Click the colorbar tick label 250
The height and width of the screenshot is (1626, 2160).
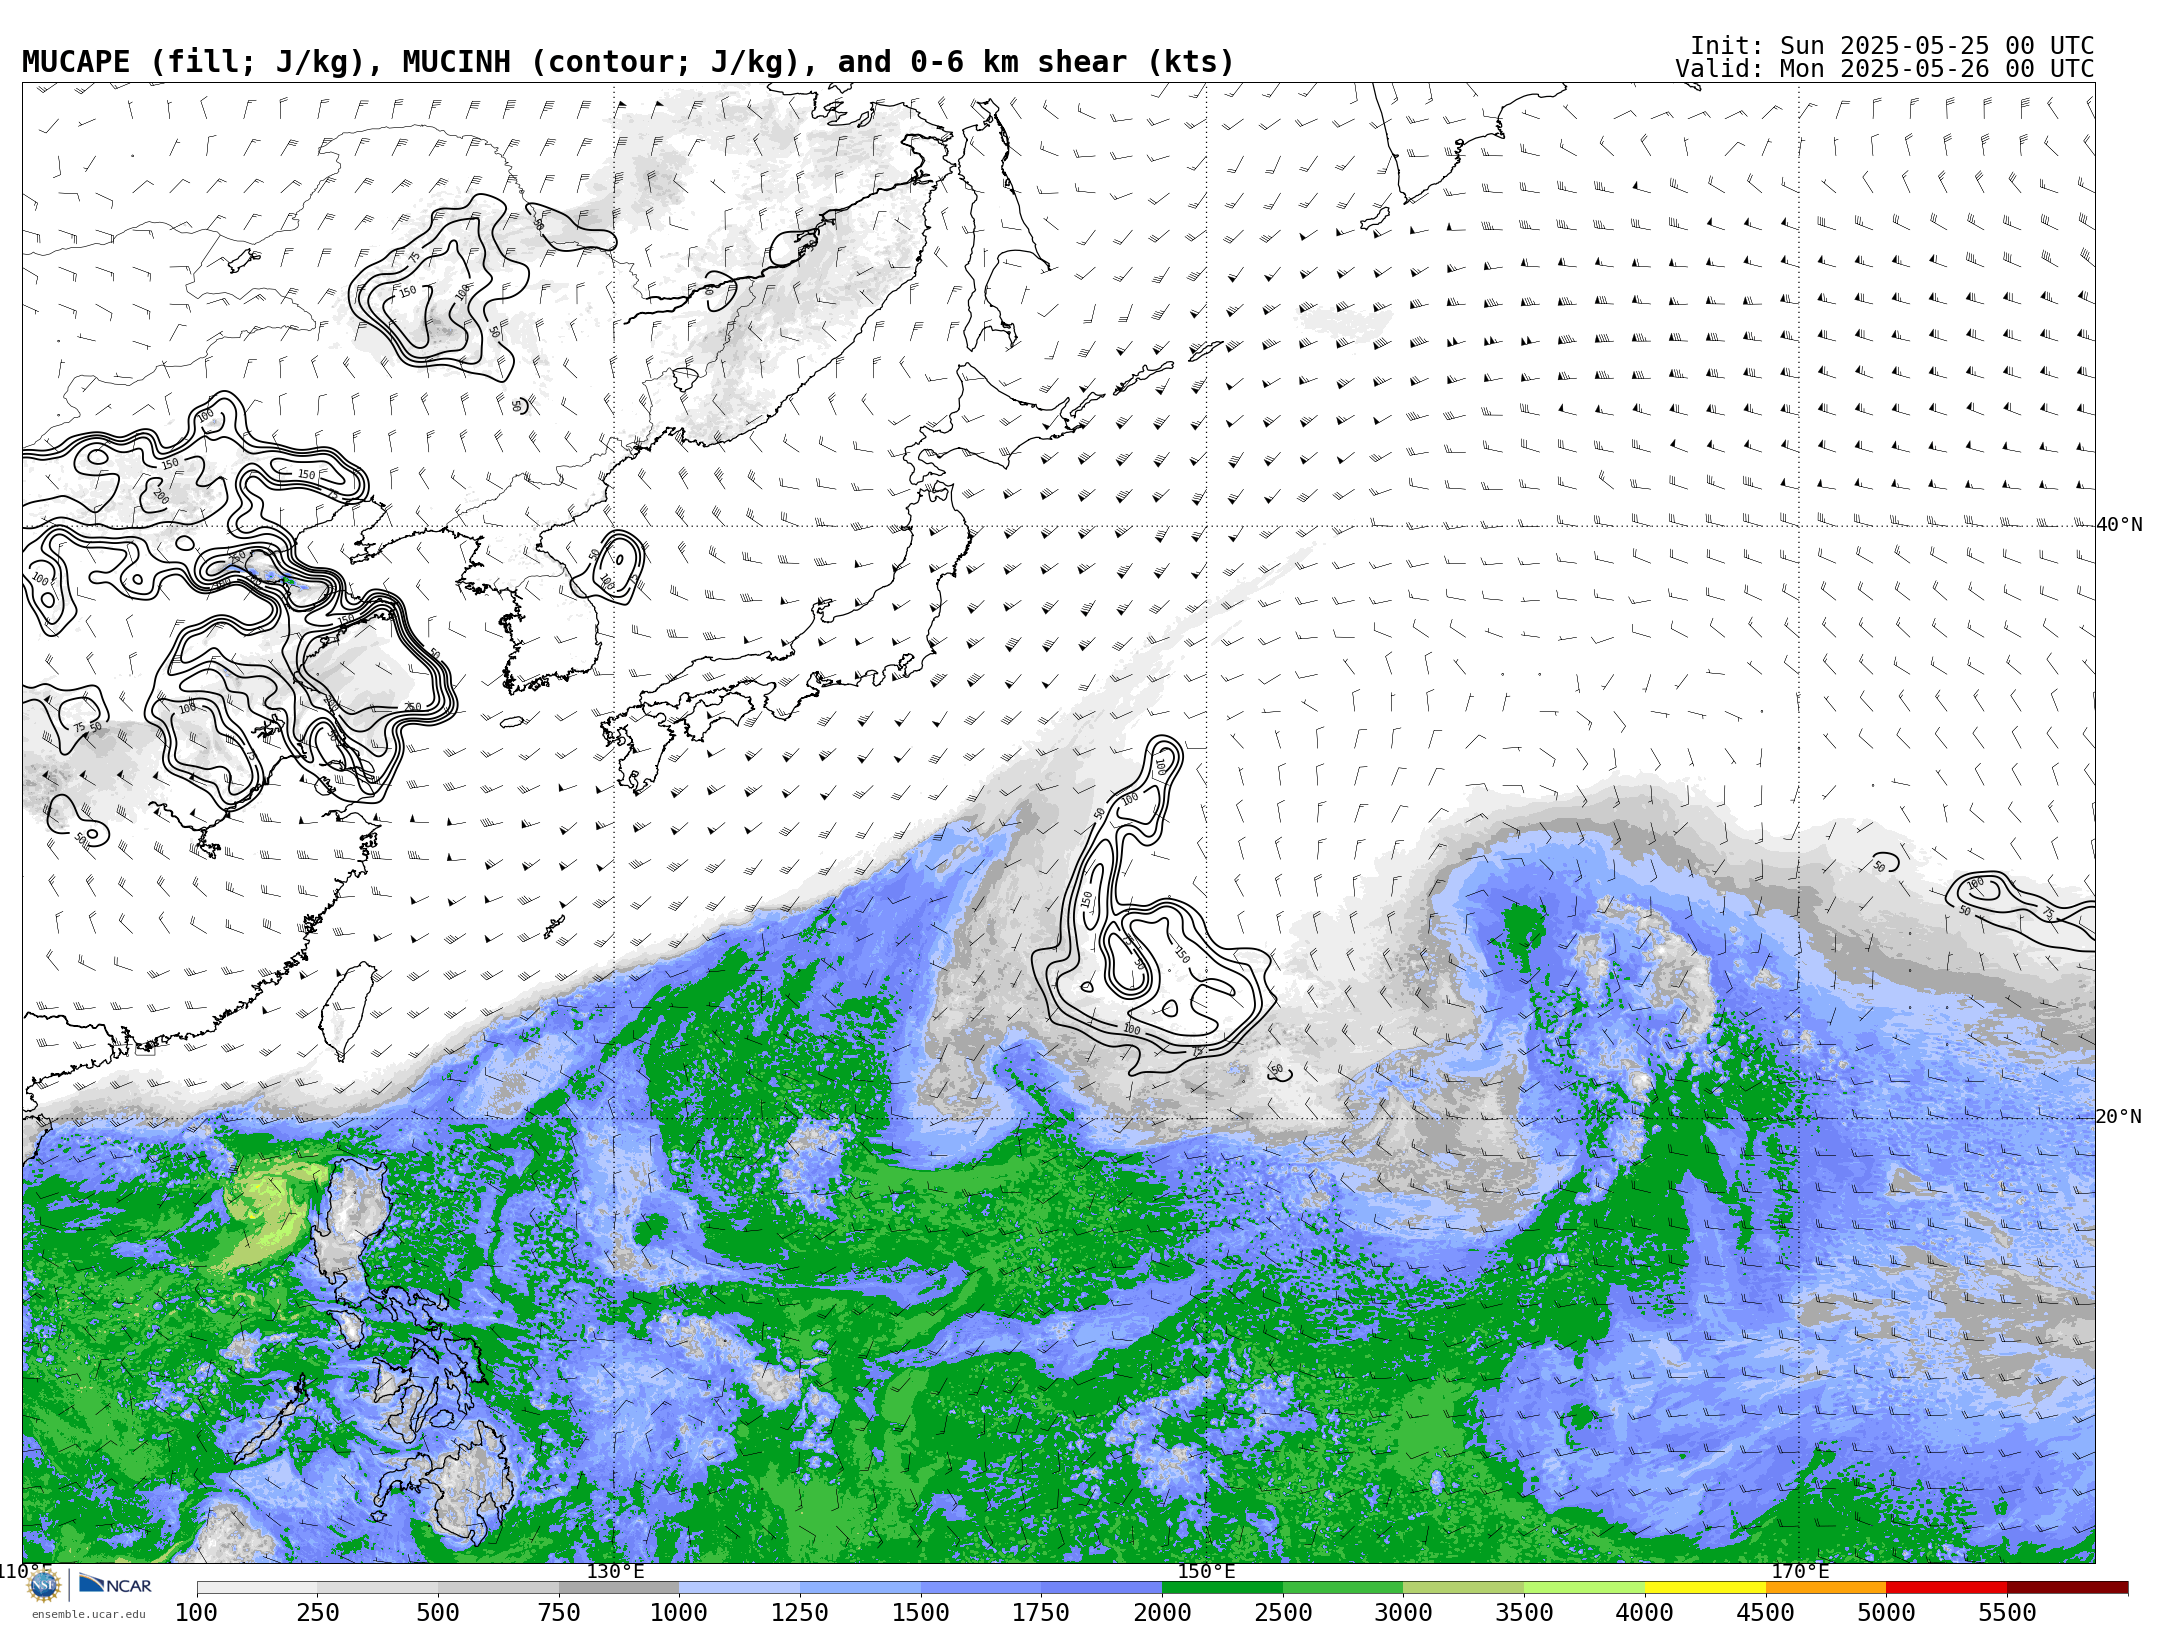coord(318,1613)
